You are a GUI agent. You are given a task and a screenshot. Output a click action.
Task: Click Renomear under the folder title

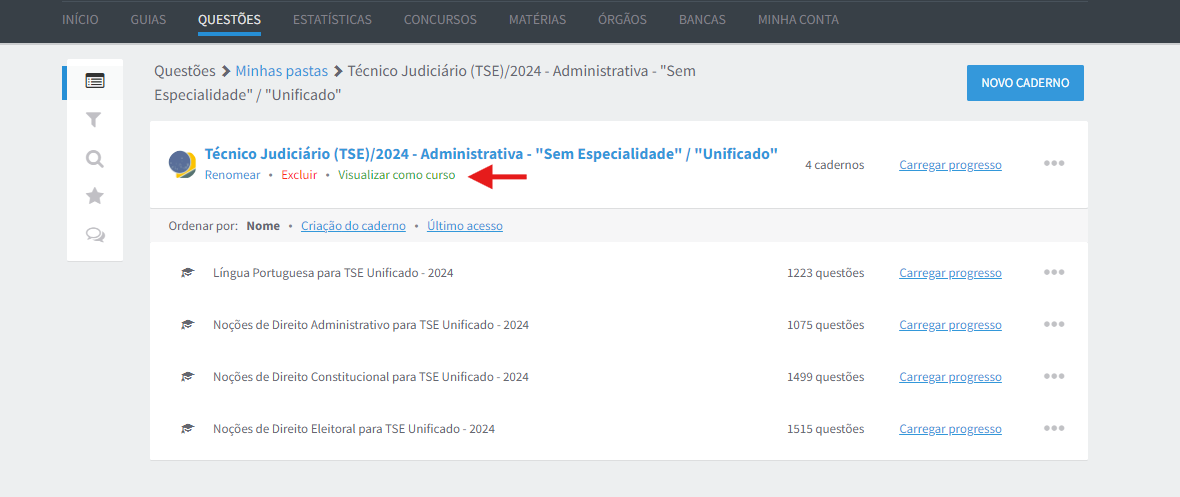pos(233,175)
